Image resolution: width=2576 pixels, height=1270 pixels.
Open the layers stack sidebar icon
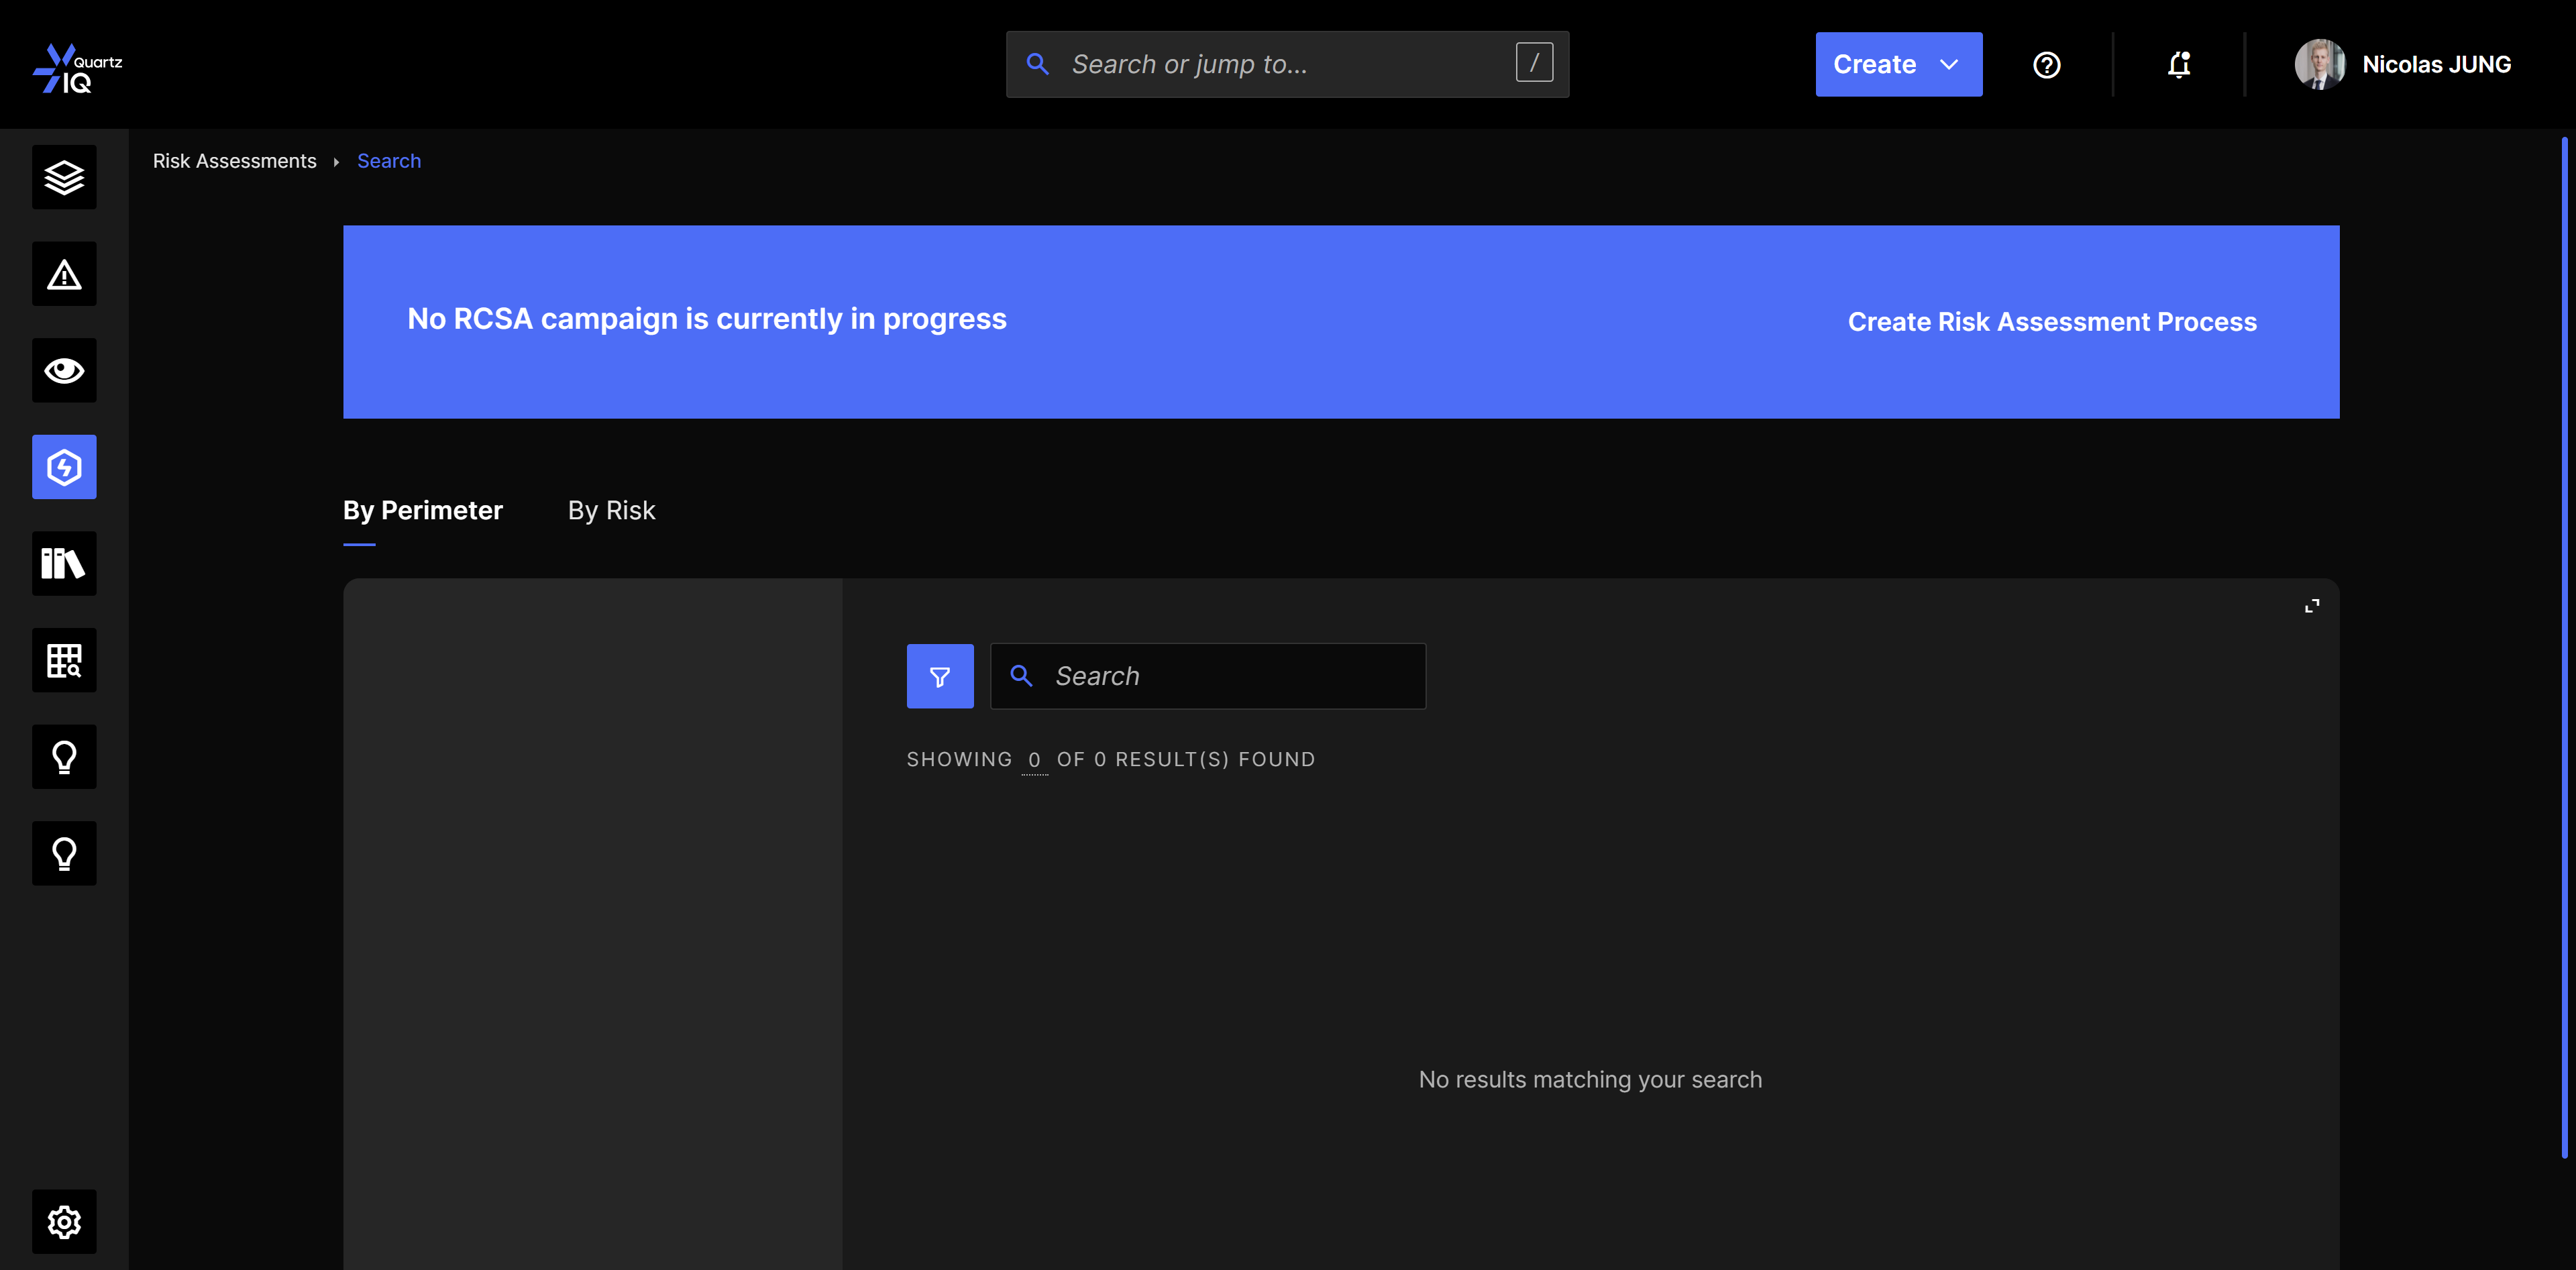(x=64, y=177)
